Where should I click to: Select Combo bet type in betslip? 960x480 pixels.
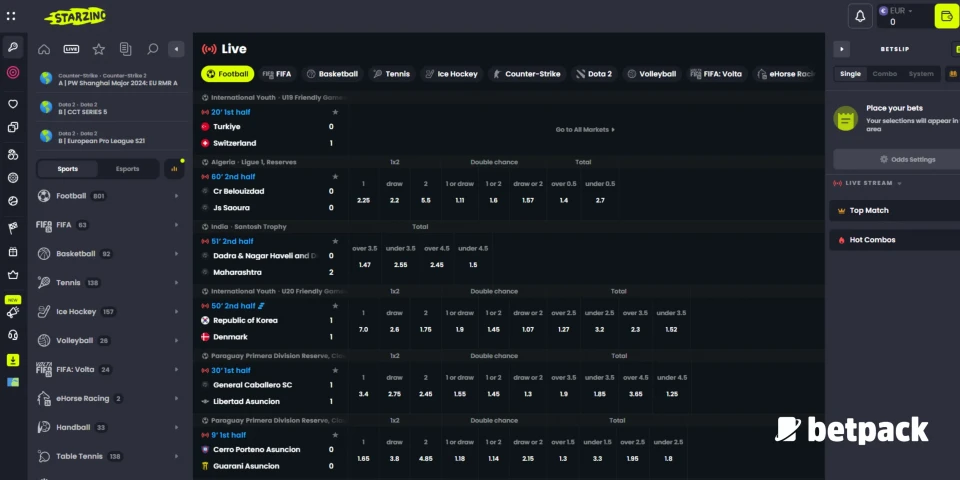(x=884, y=74)
